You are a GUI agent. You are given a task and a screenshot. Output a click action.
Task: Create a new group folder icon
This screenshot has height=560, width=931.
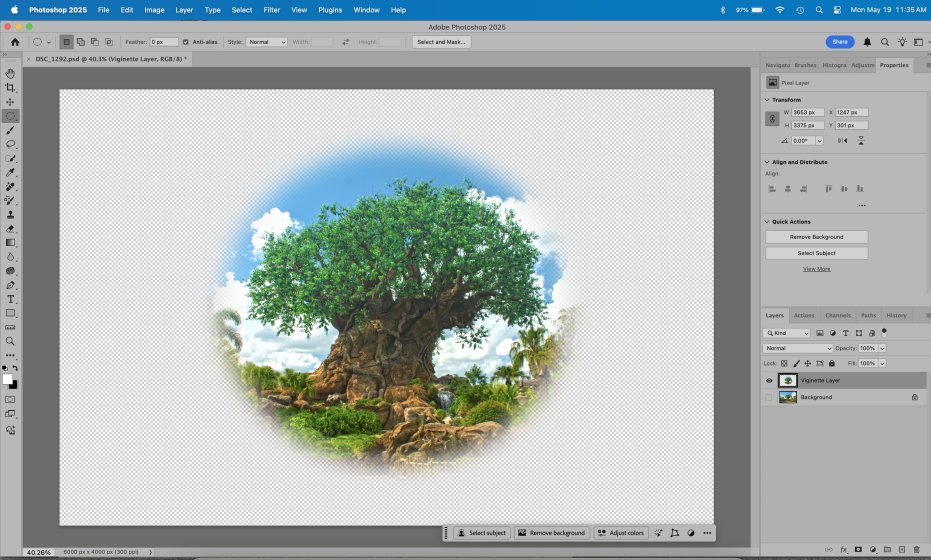887,550
